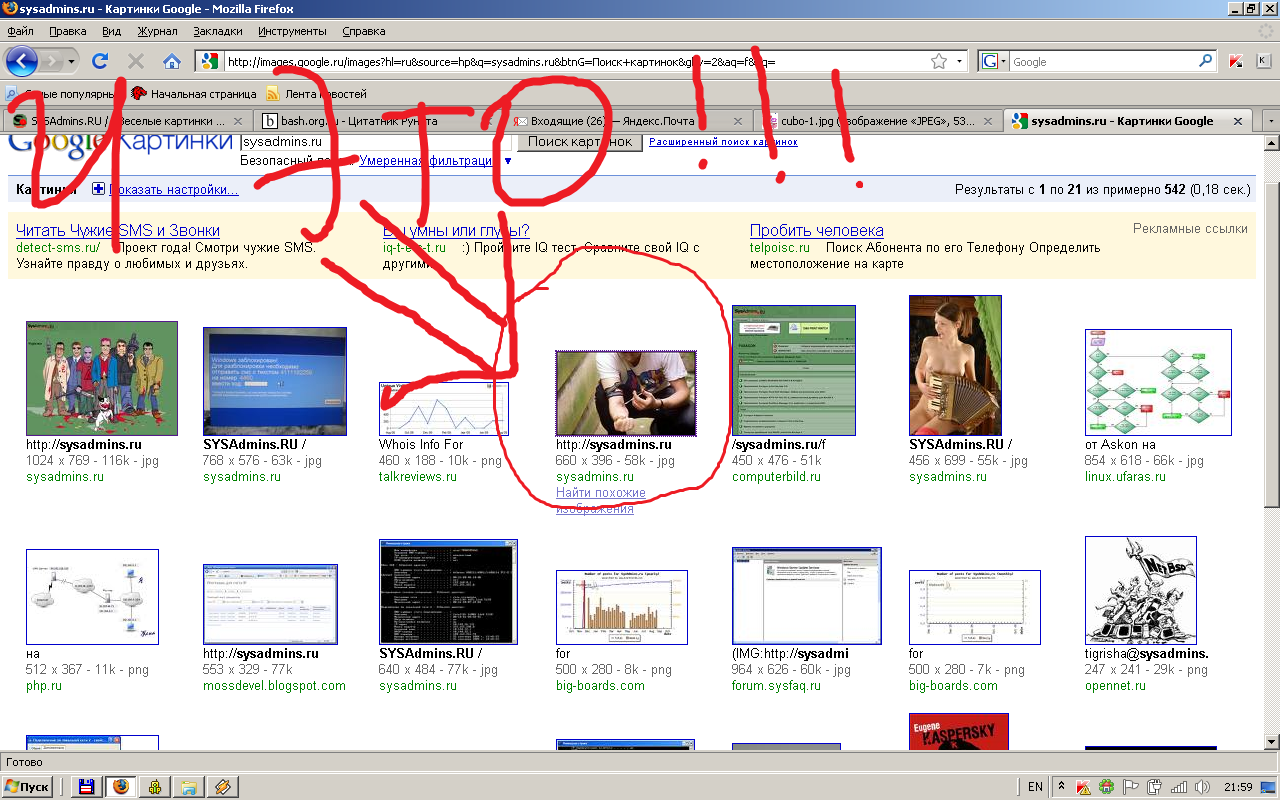Go back using Firefox back arrow
The image size is (1280, 800).
click(x=22, y=61)
